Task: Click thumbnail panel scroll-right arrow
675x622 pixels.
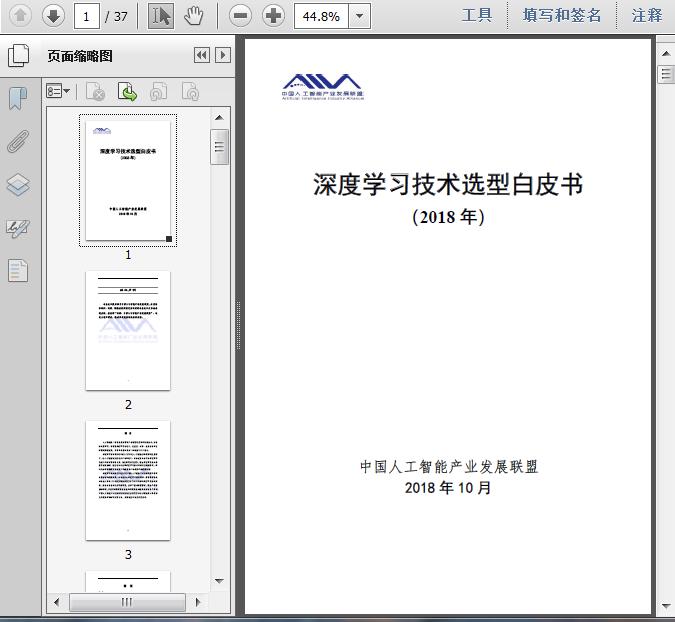Action: point(198,602)
